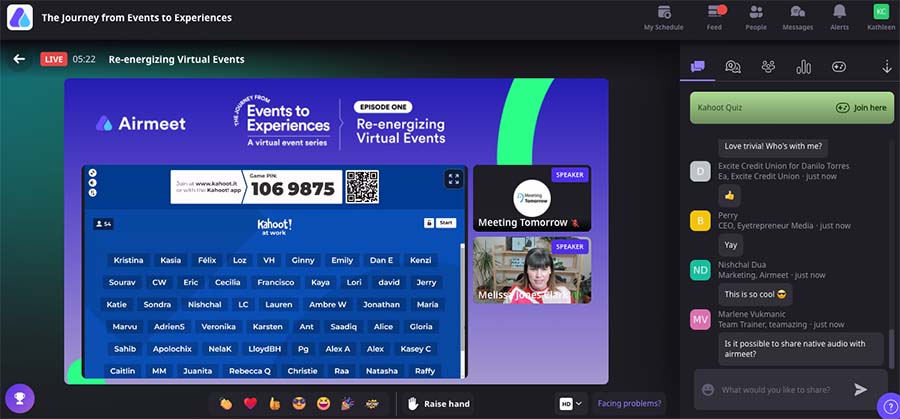Screen dimensions: 900x419
Task: Click player name Nishchal in Kahoot lobby
Action: pyautogui.click(x=205, y=305)
